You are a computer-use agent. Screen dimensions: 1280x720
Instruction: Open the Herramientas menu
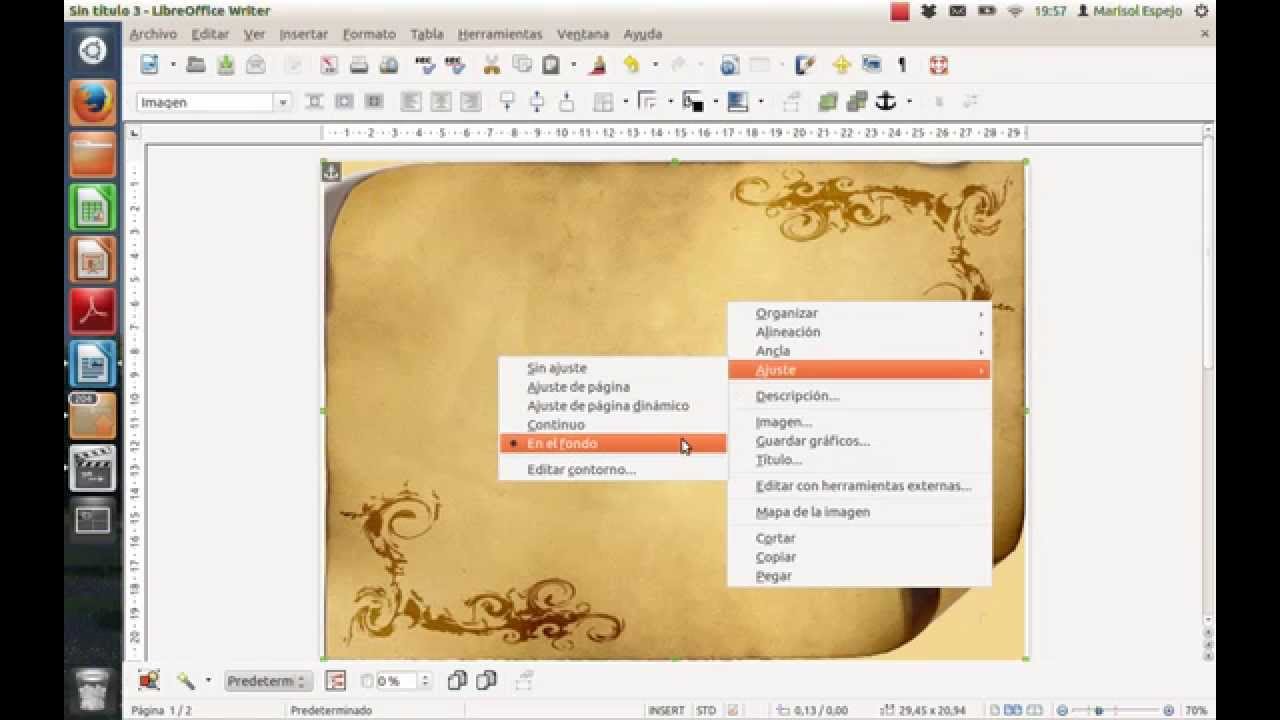click(500, 34)
